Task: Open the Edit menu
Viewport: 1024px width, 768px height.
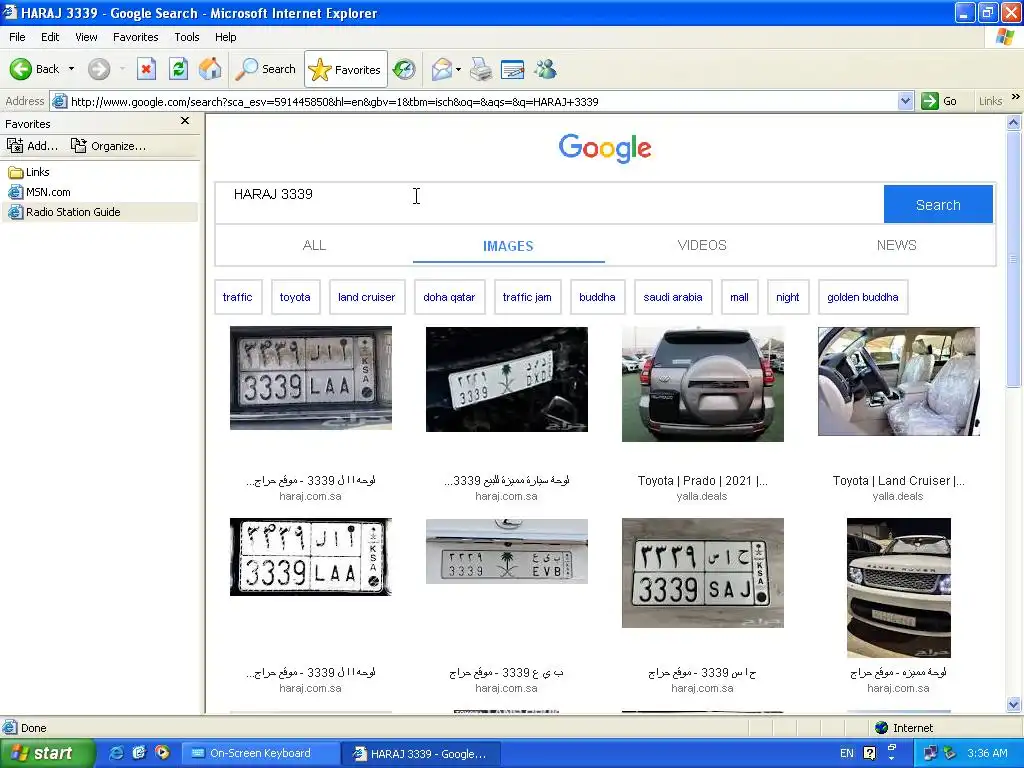Action: click(x=50, y=37)
